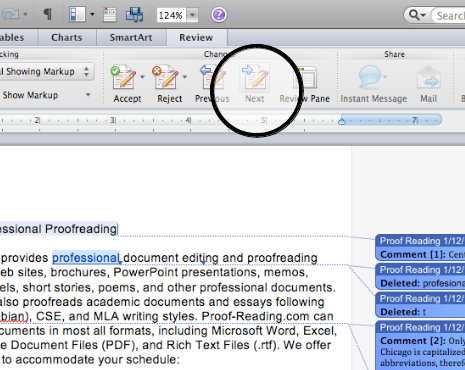Open the Toolbox icon

point(110,15)
